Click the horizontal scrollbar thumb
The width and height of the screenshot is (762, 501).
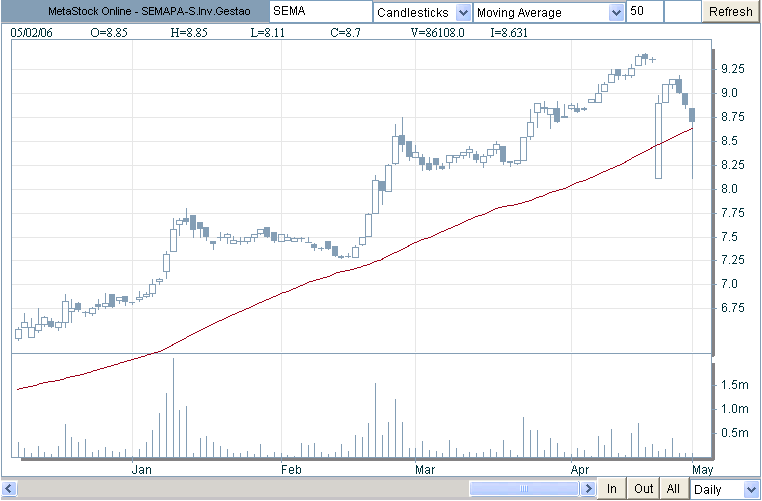click(524, 488)
